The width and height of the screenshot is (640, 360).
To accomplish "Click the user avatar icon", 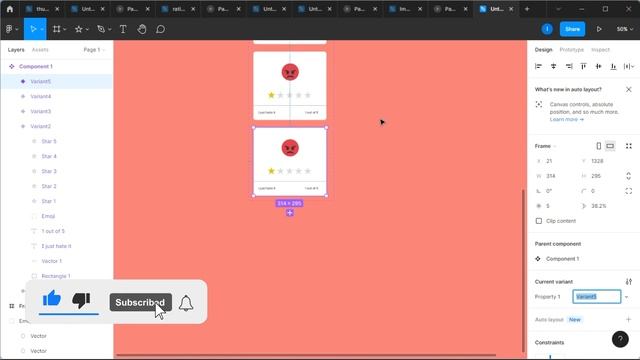I will tap(547, 29).
